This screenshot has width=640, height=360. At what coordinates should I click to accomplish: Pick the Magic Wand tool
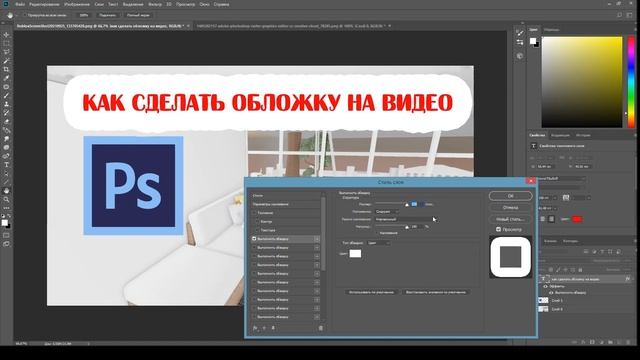(6, 61)
